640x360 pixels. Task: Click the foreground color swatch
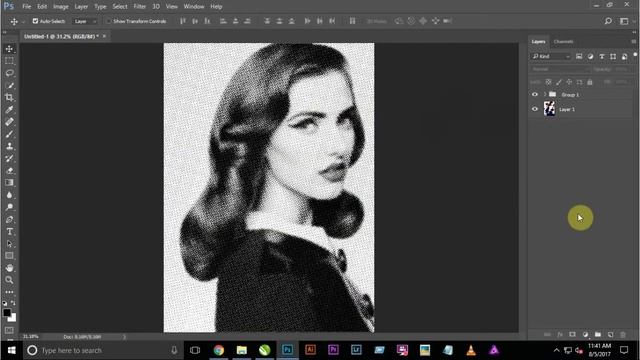point(7,313)
